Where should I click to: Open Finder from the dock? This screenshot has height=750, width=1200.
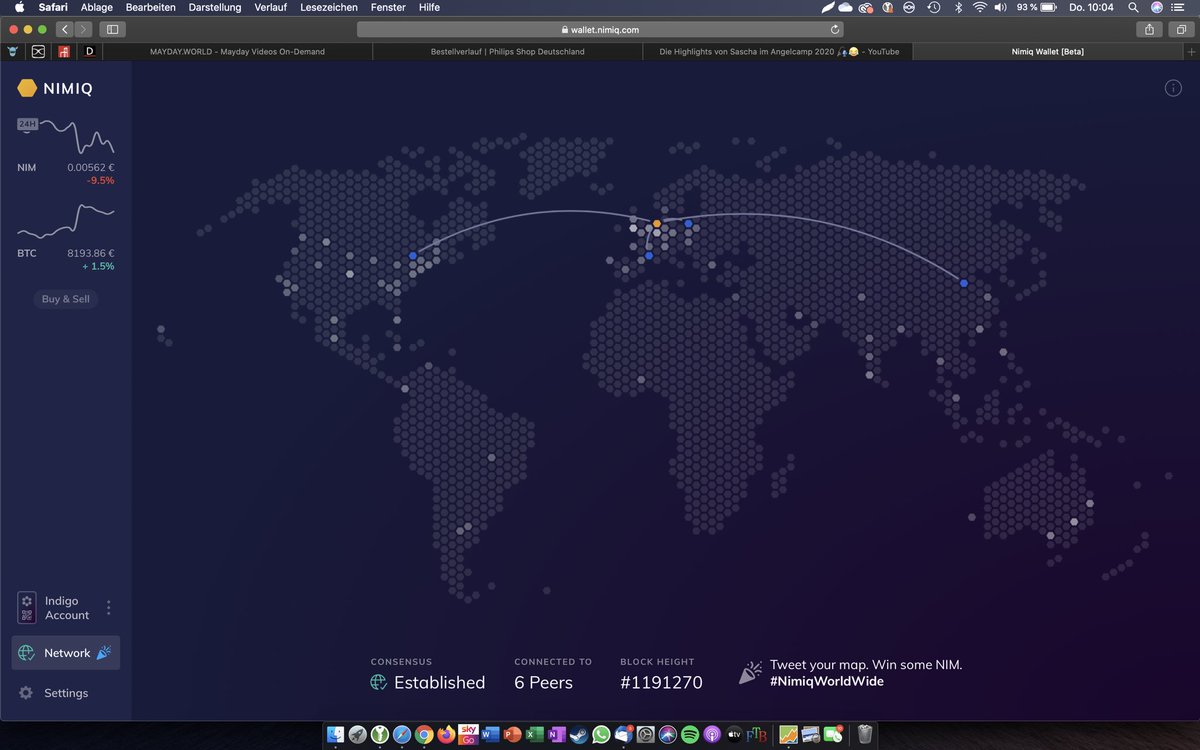335,735
